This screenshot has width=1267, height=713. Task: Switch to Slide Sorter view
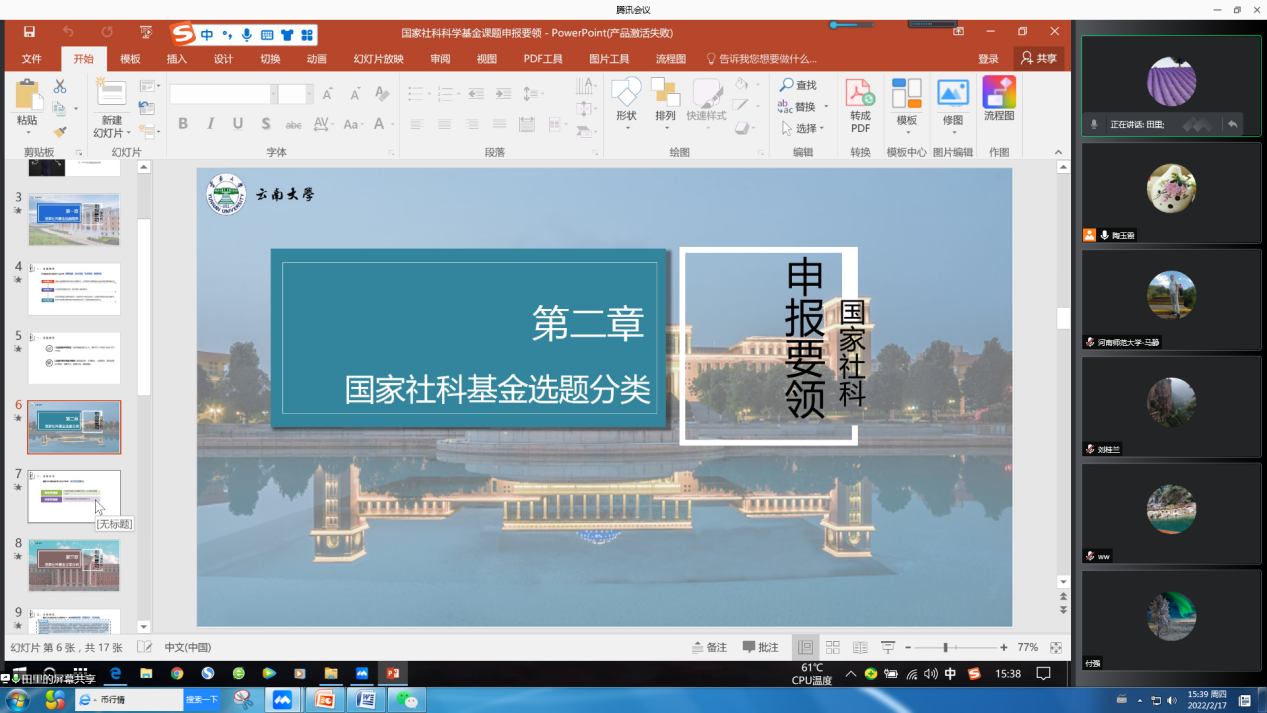pyautogui.click(x=832, y=648)
